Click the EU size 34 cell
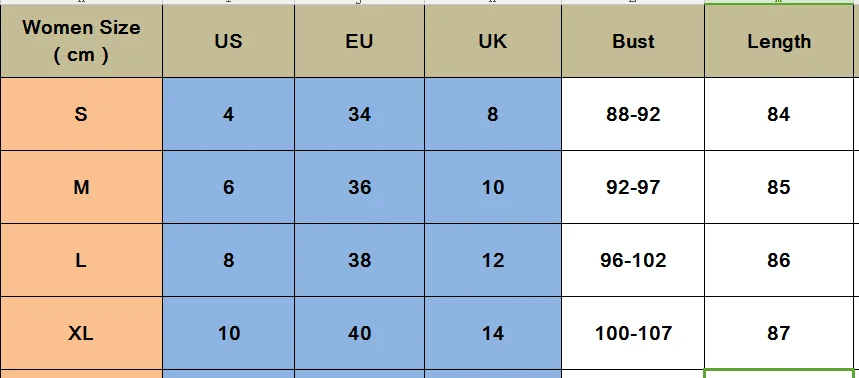The image size is (859, 378). [x=359, y=114]
